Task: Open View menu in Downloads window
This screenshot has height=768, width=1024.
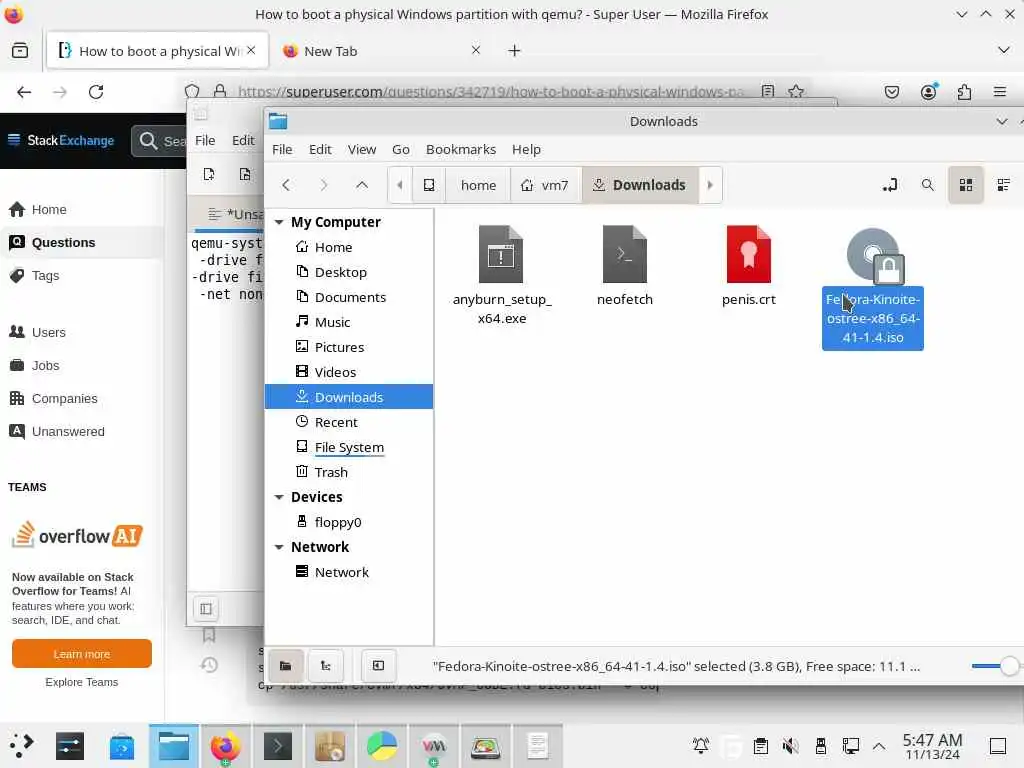Action: pos(362,150)
